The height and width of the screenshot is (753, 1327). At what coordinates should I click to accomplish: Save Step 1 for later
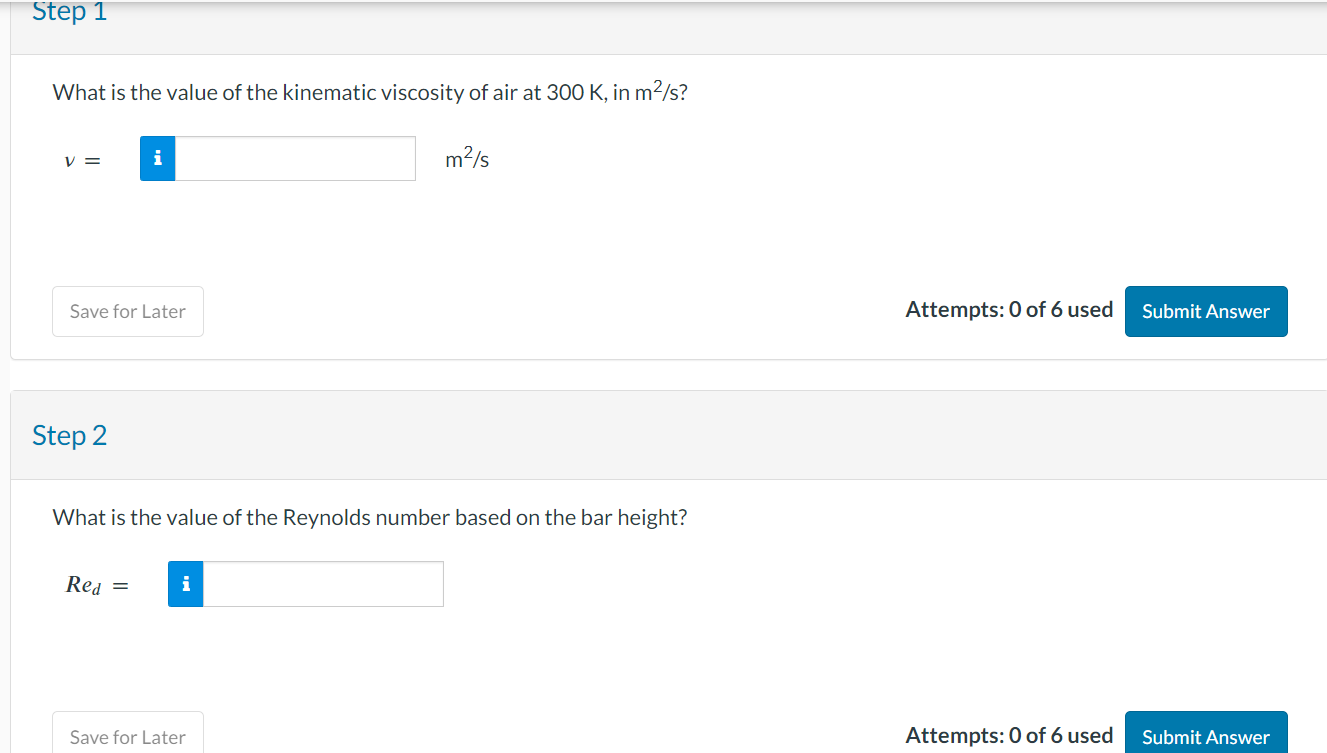pyautogui.click(x=127, y=311)
